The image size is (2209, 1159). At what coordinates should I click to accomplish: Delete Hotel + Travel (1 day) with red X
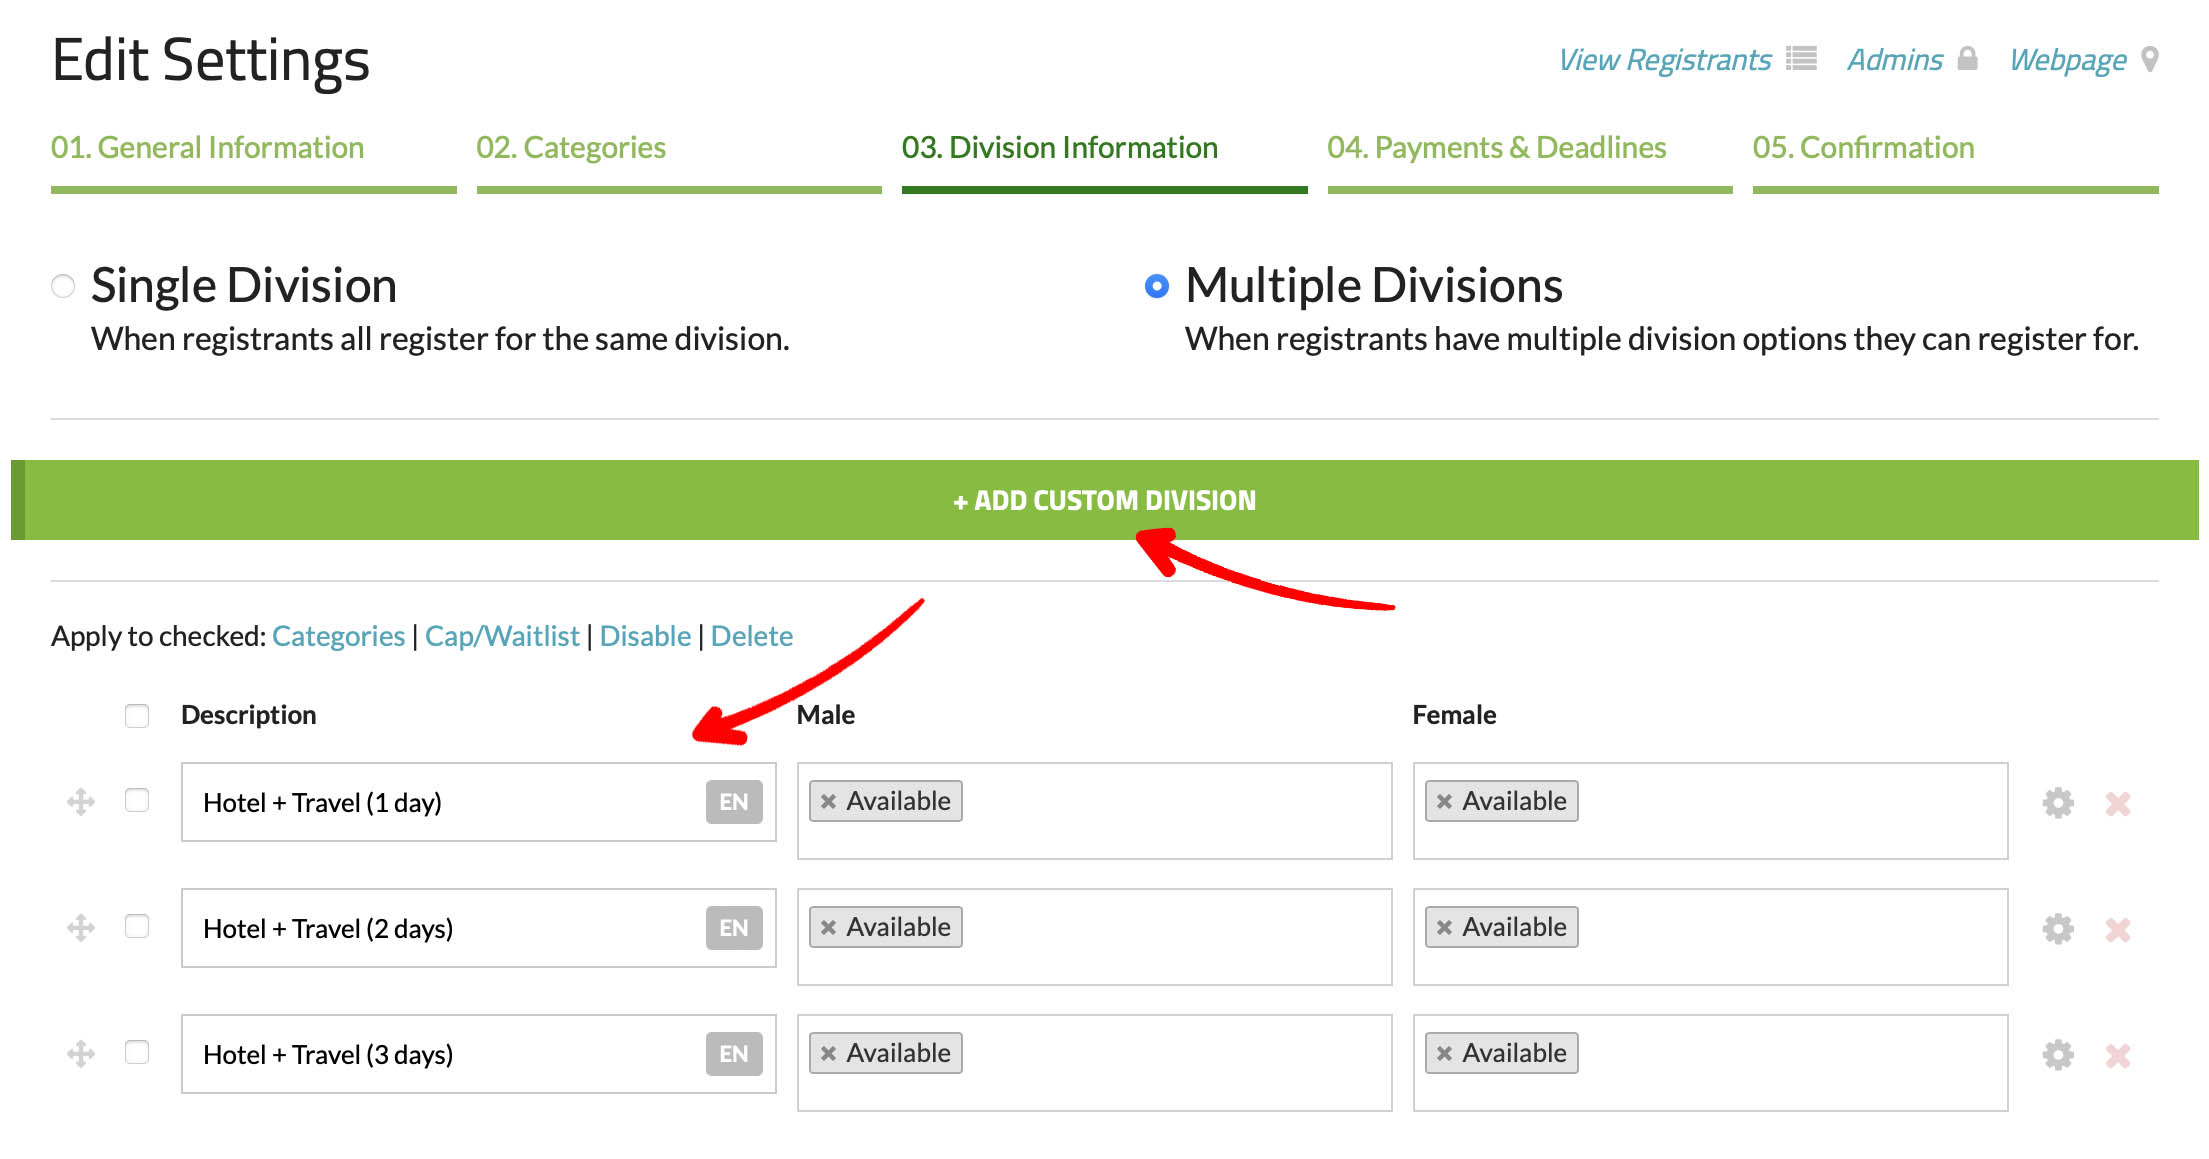pyautogui.click(x=2117, y=803)
